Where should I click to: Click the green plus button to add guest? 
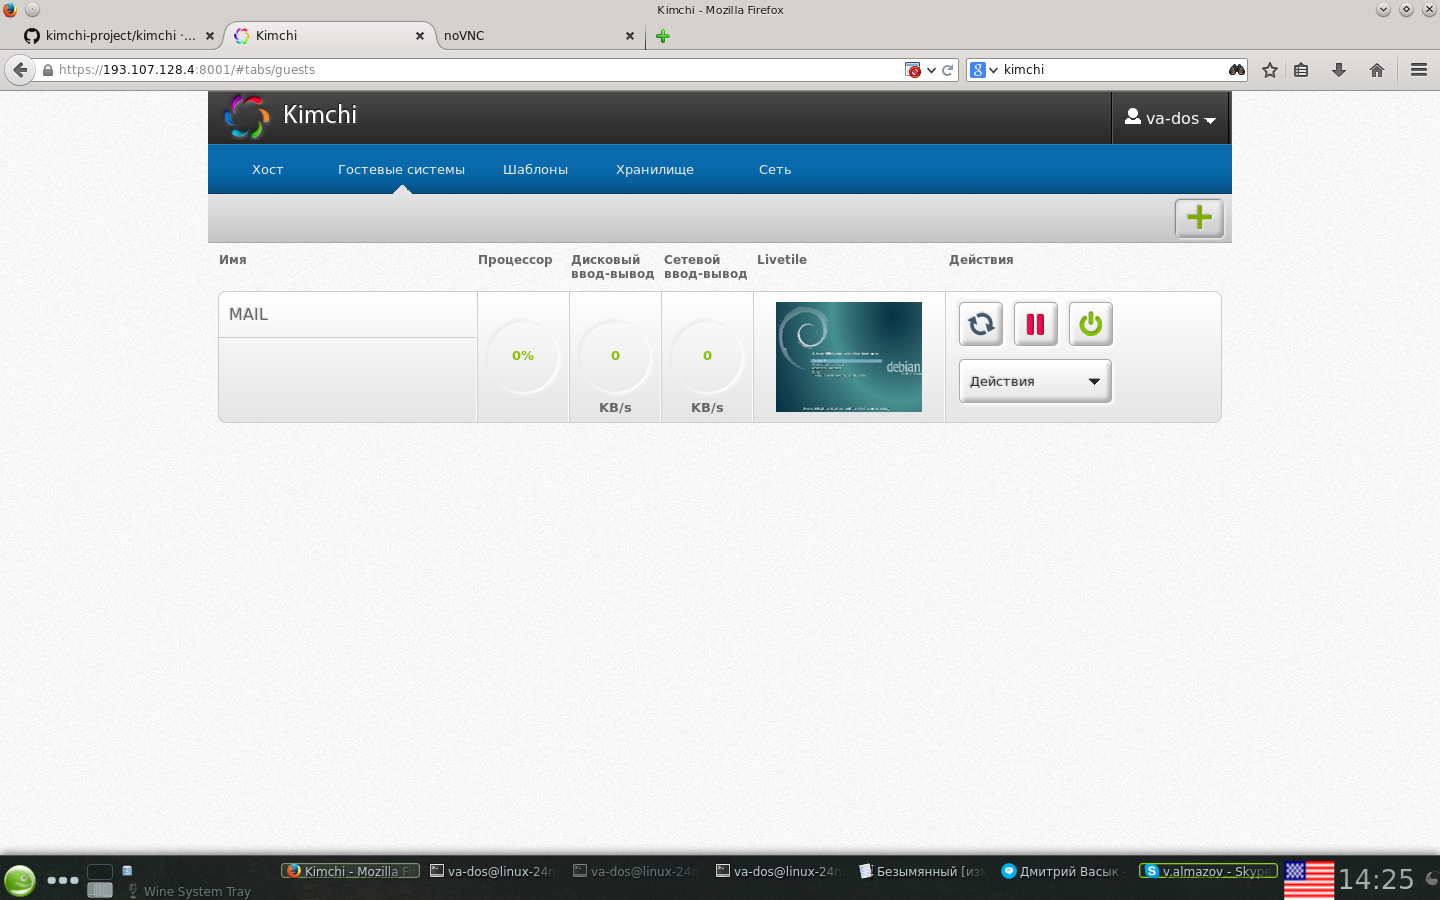(x=1199, y=217)
